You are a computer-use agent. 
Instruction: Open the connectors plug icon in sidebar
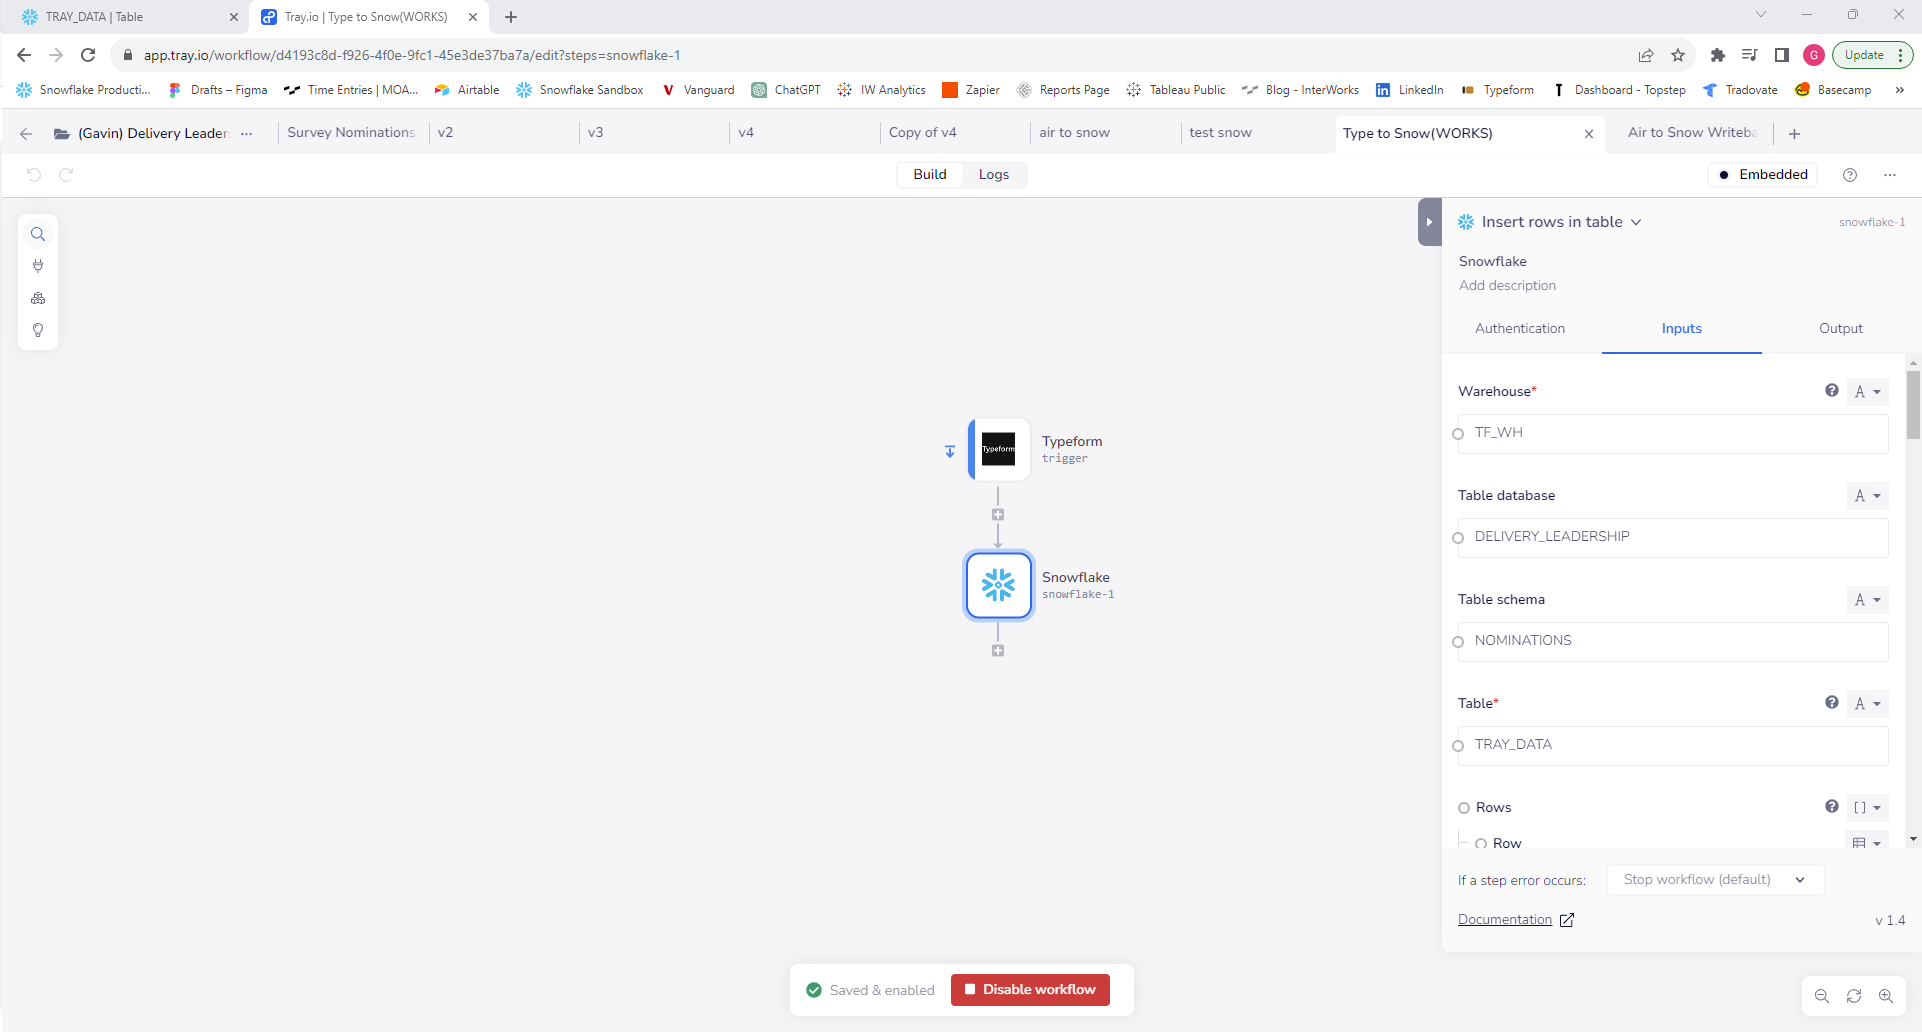[x=38, y=266]
